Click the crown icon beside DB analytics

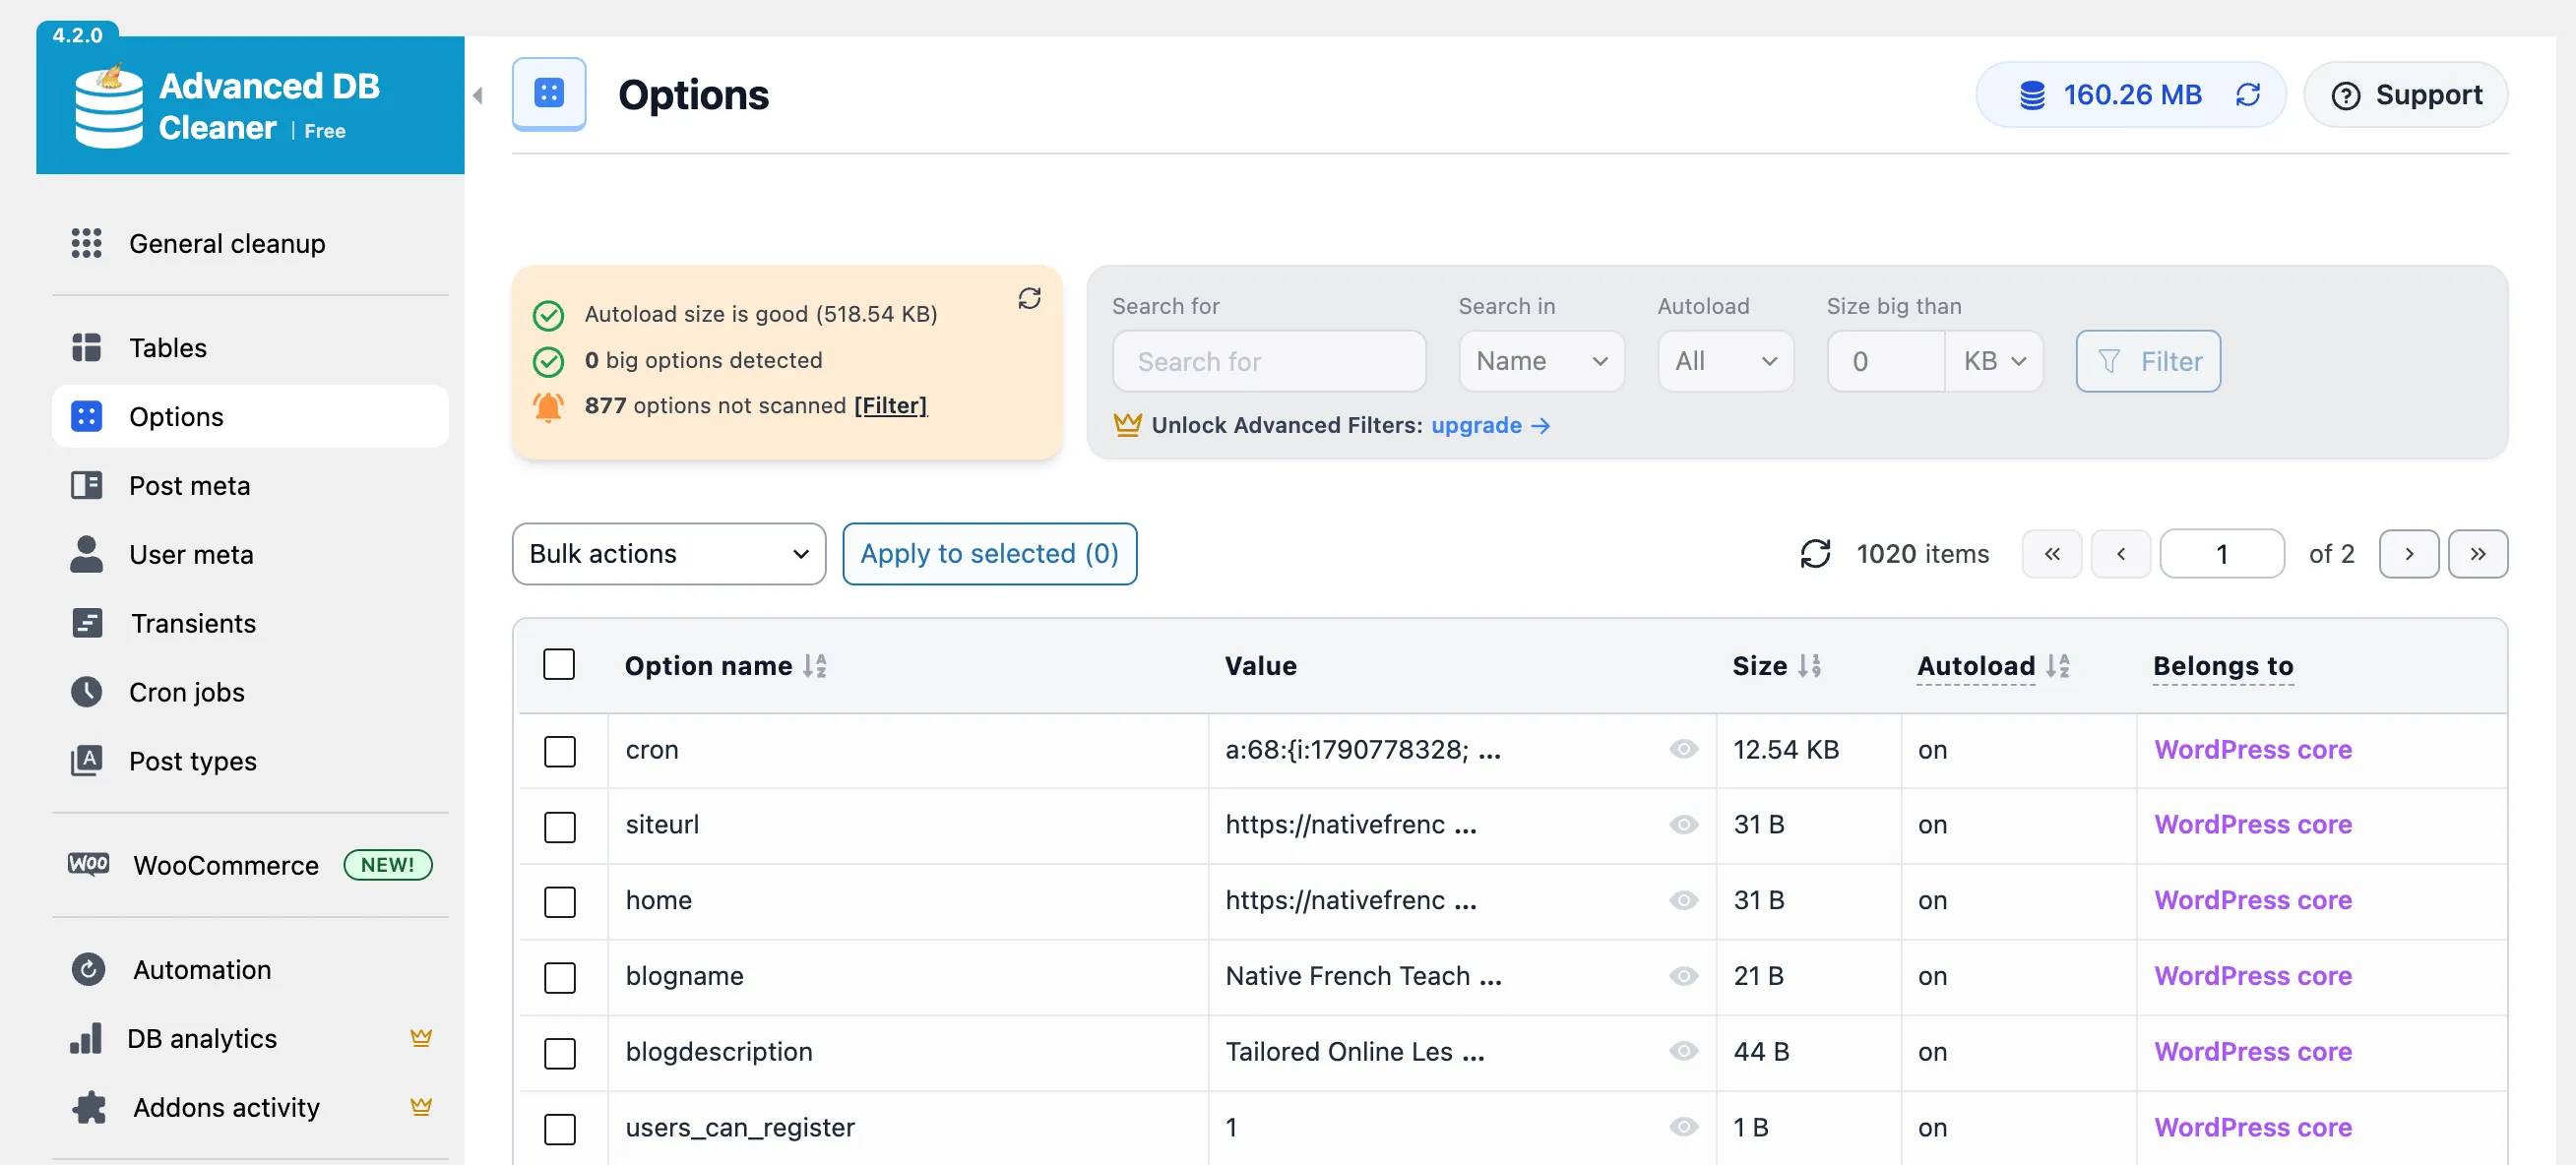coord(421,1038)
